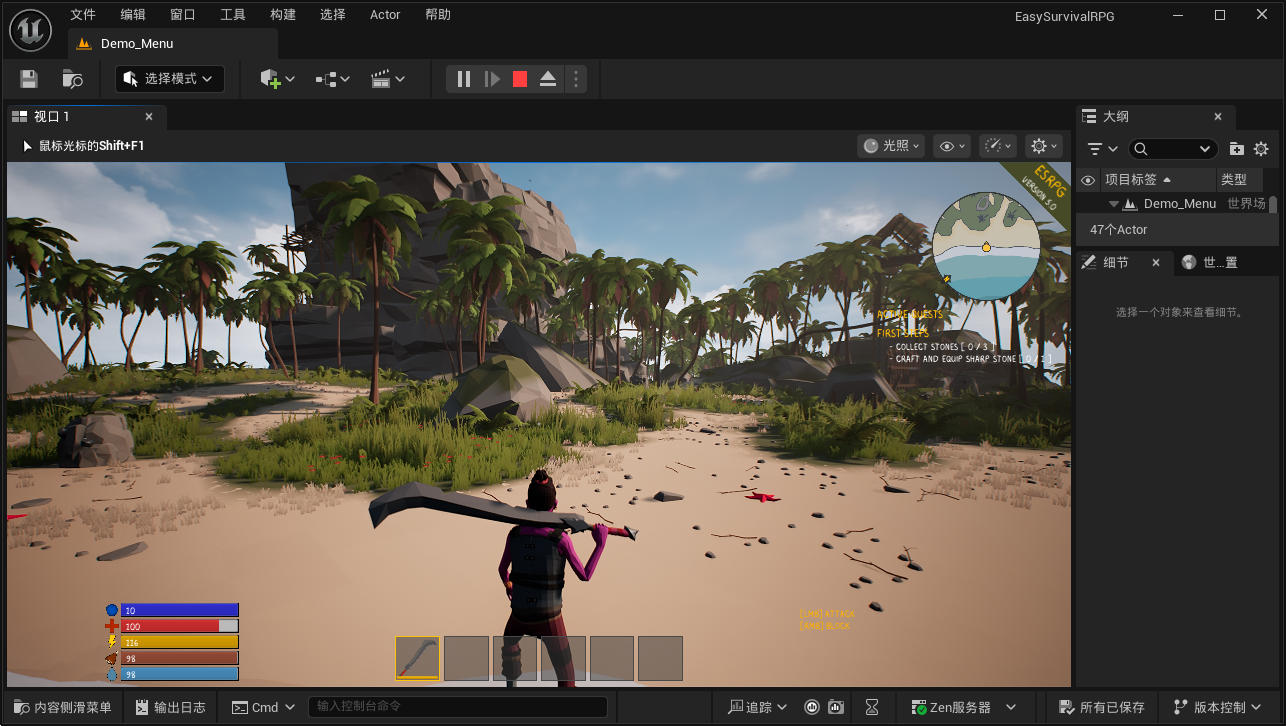Select the 视口 1 viewport tab
The height and width of the screenshot is (726, 1286).
tap(85, 117)
